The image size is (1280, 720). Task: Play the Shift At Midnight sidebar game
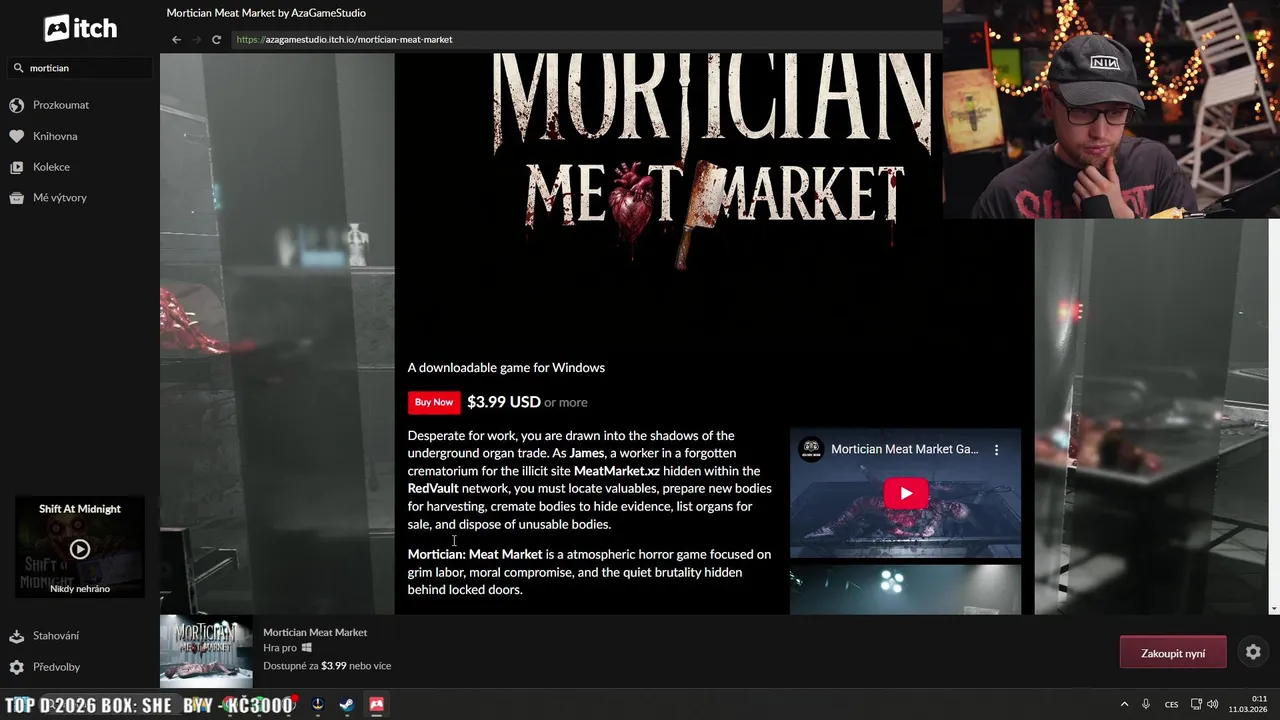coord(80,549)
